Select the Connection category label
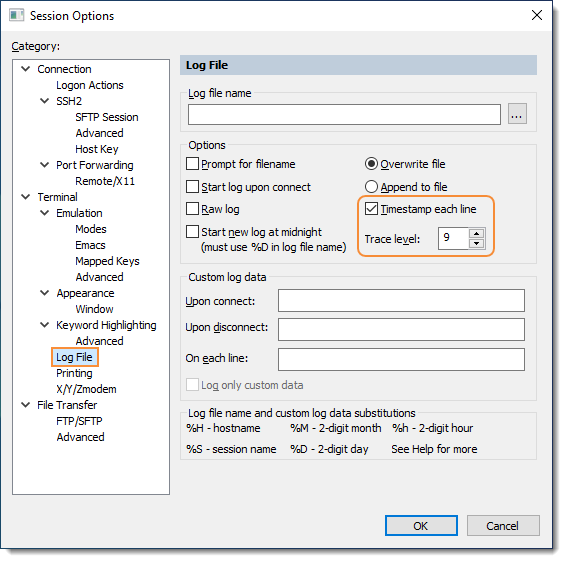Viewport: 565px width, 561px height. pyautogui.click(x=64, y=69)
